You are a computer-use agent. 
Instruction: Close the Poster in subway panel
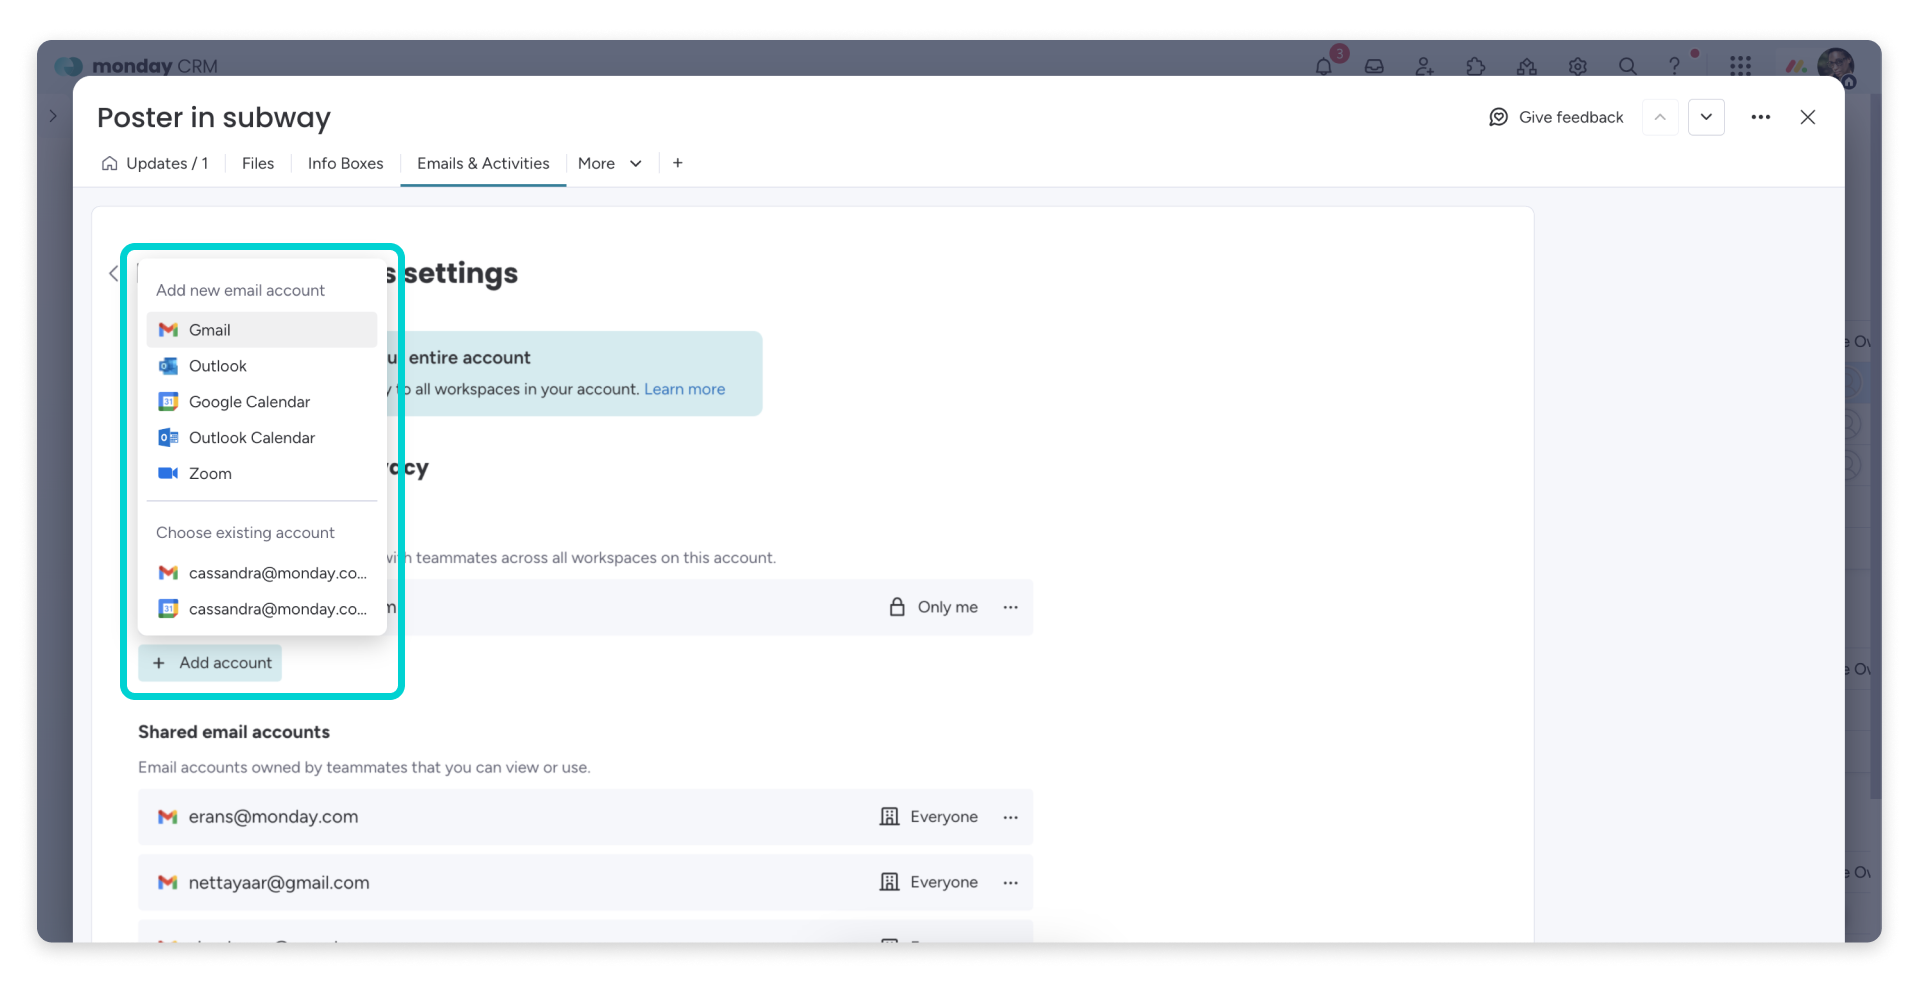1808,117
